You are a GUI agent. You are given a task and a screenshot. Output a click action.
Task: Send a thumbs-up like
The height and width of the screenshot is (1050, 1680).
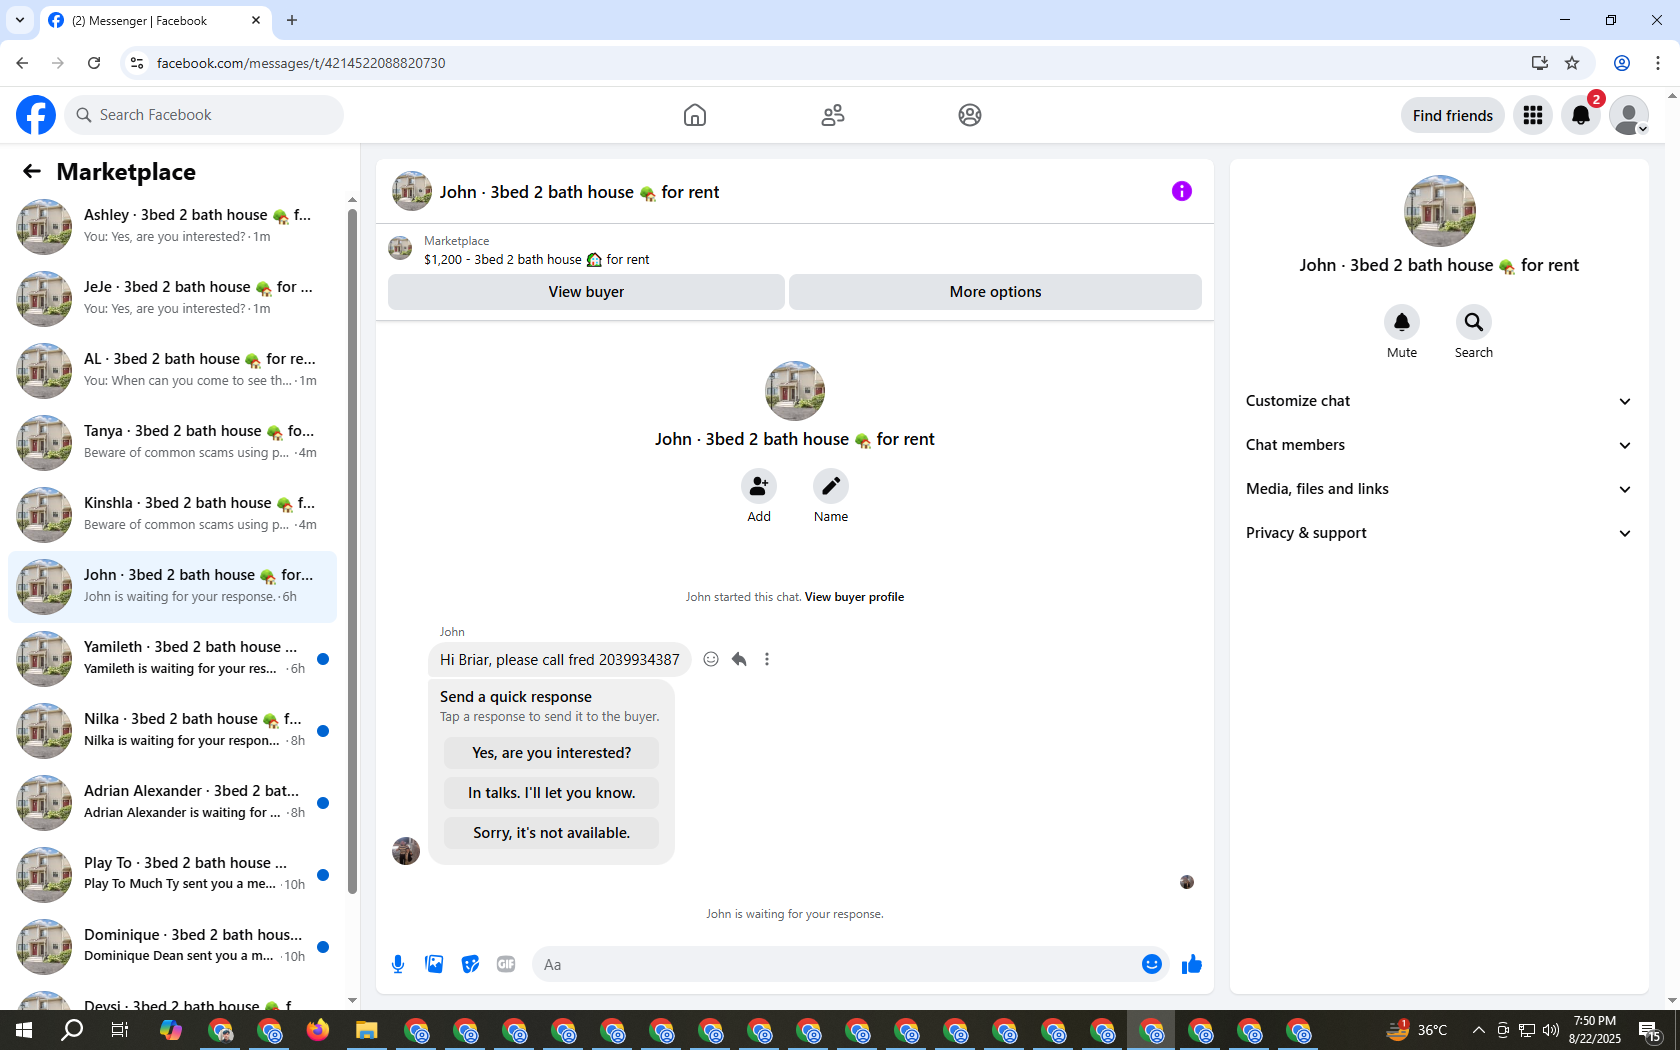1191,964
